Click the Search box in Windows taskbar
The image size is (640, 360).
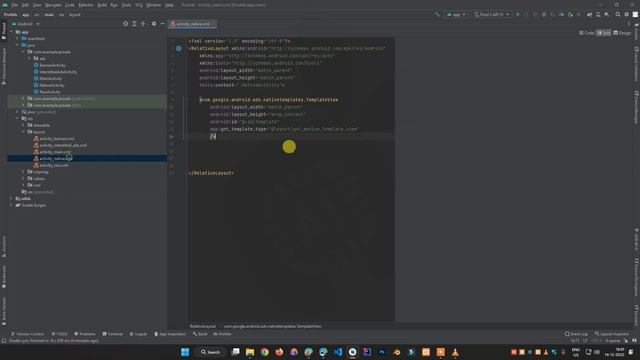point(211,352)
